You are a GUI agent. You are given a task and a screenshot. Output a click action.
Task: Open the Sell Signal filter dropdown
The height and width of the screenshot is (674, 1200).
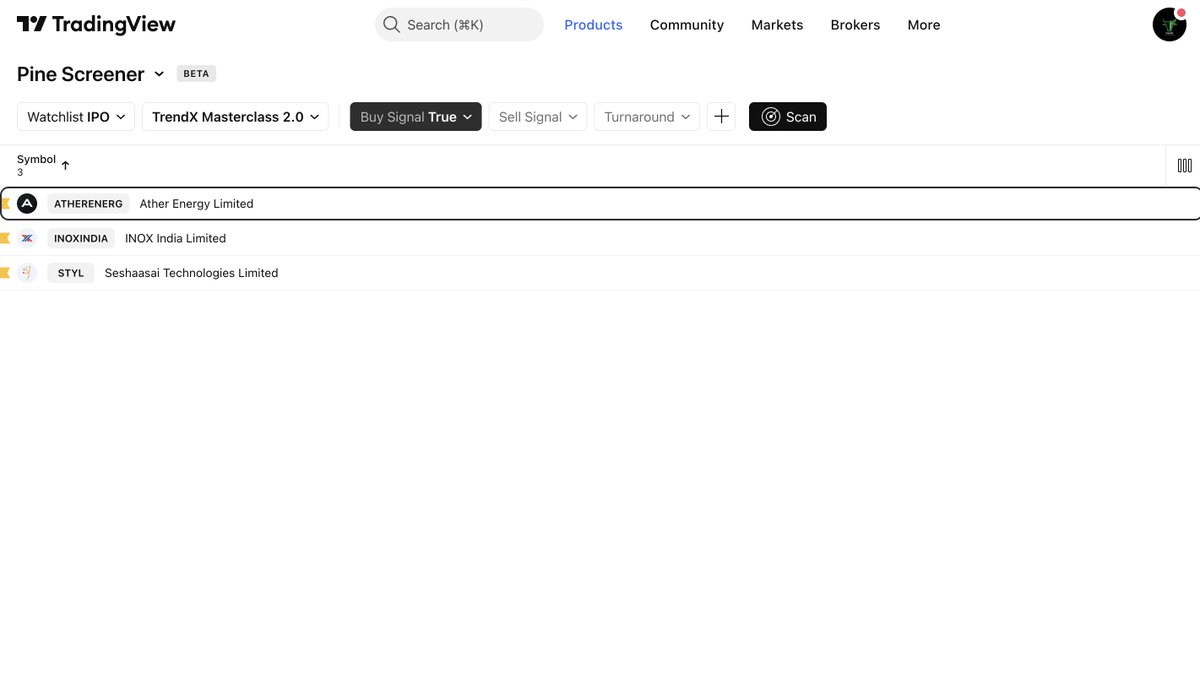coord(538,117)
